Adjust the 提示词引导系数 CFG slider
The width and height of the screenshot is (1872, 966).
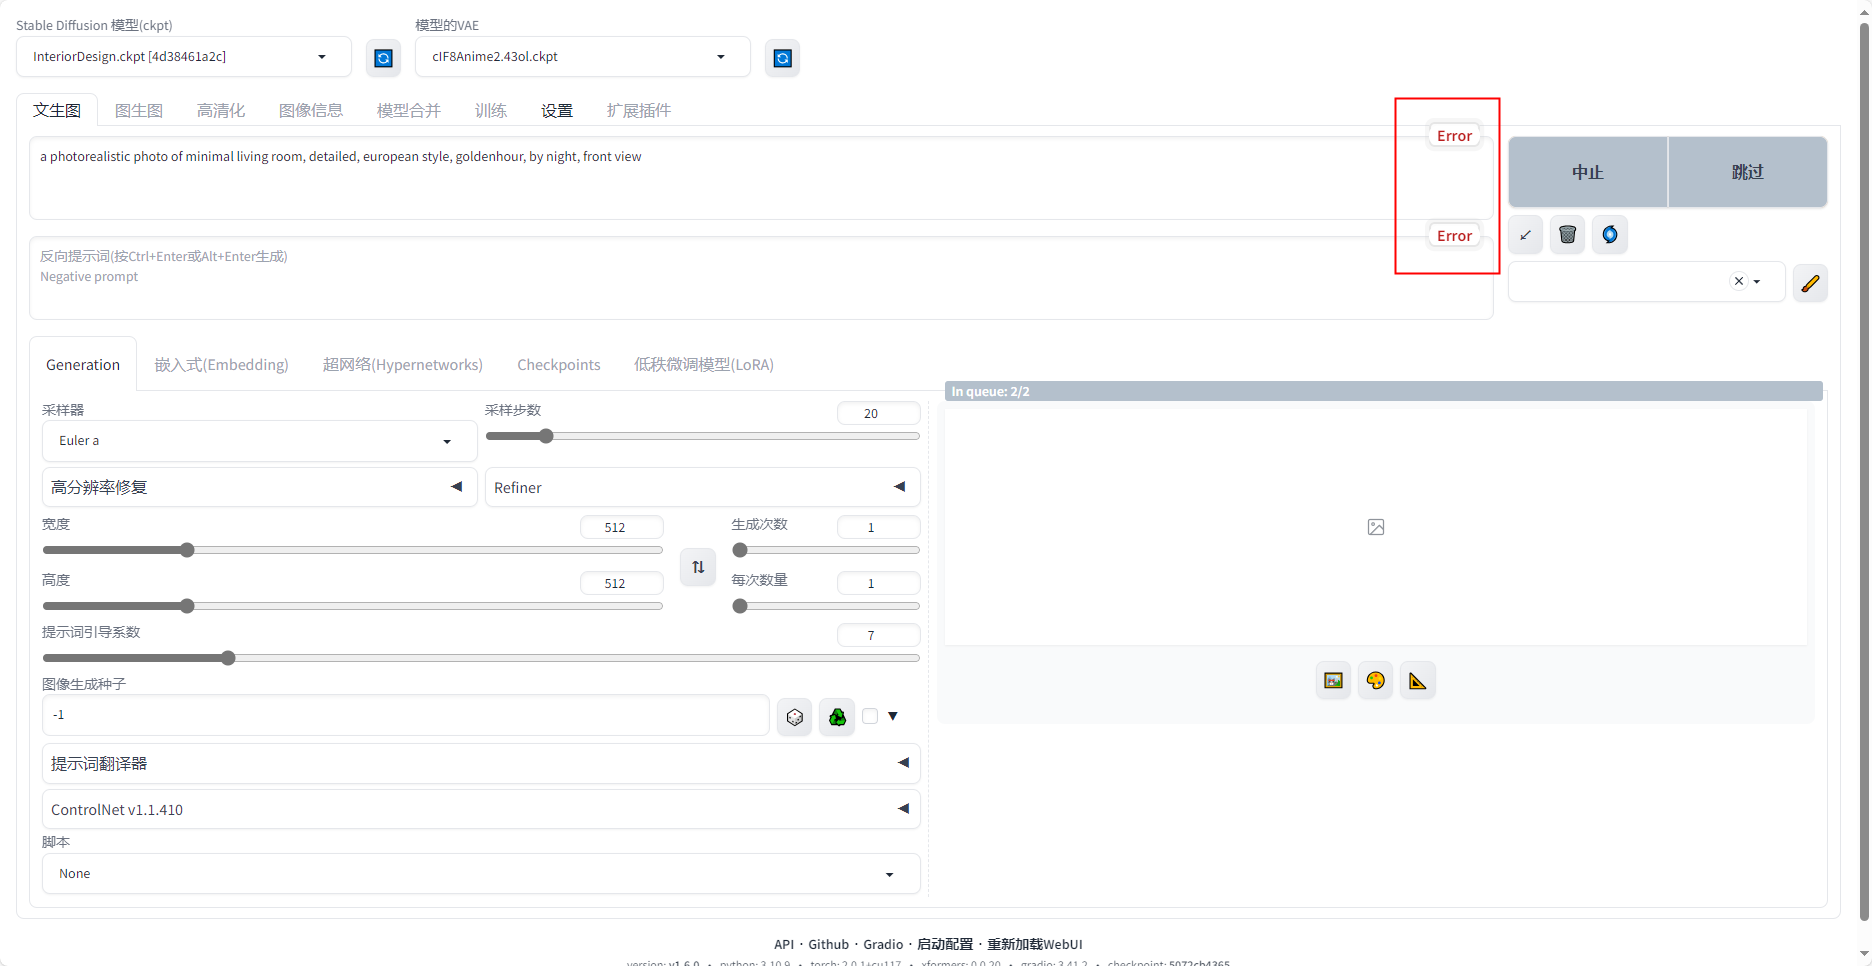pyautogui.click(x=481, y=658)
